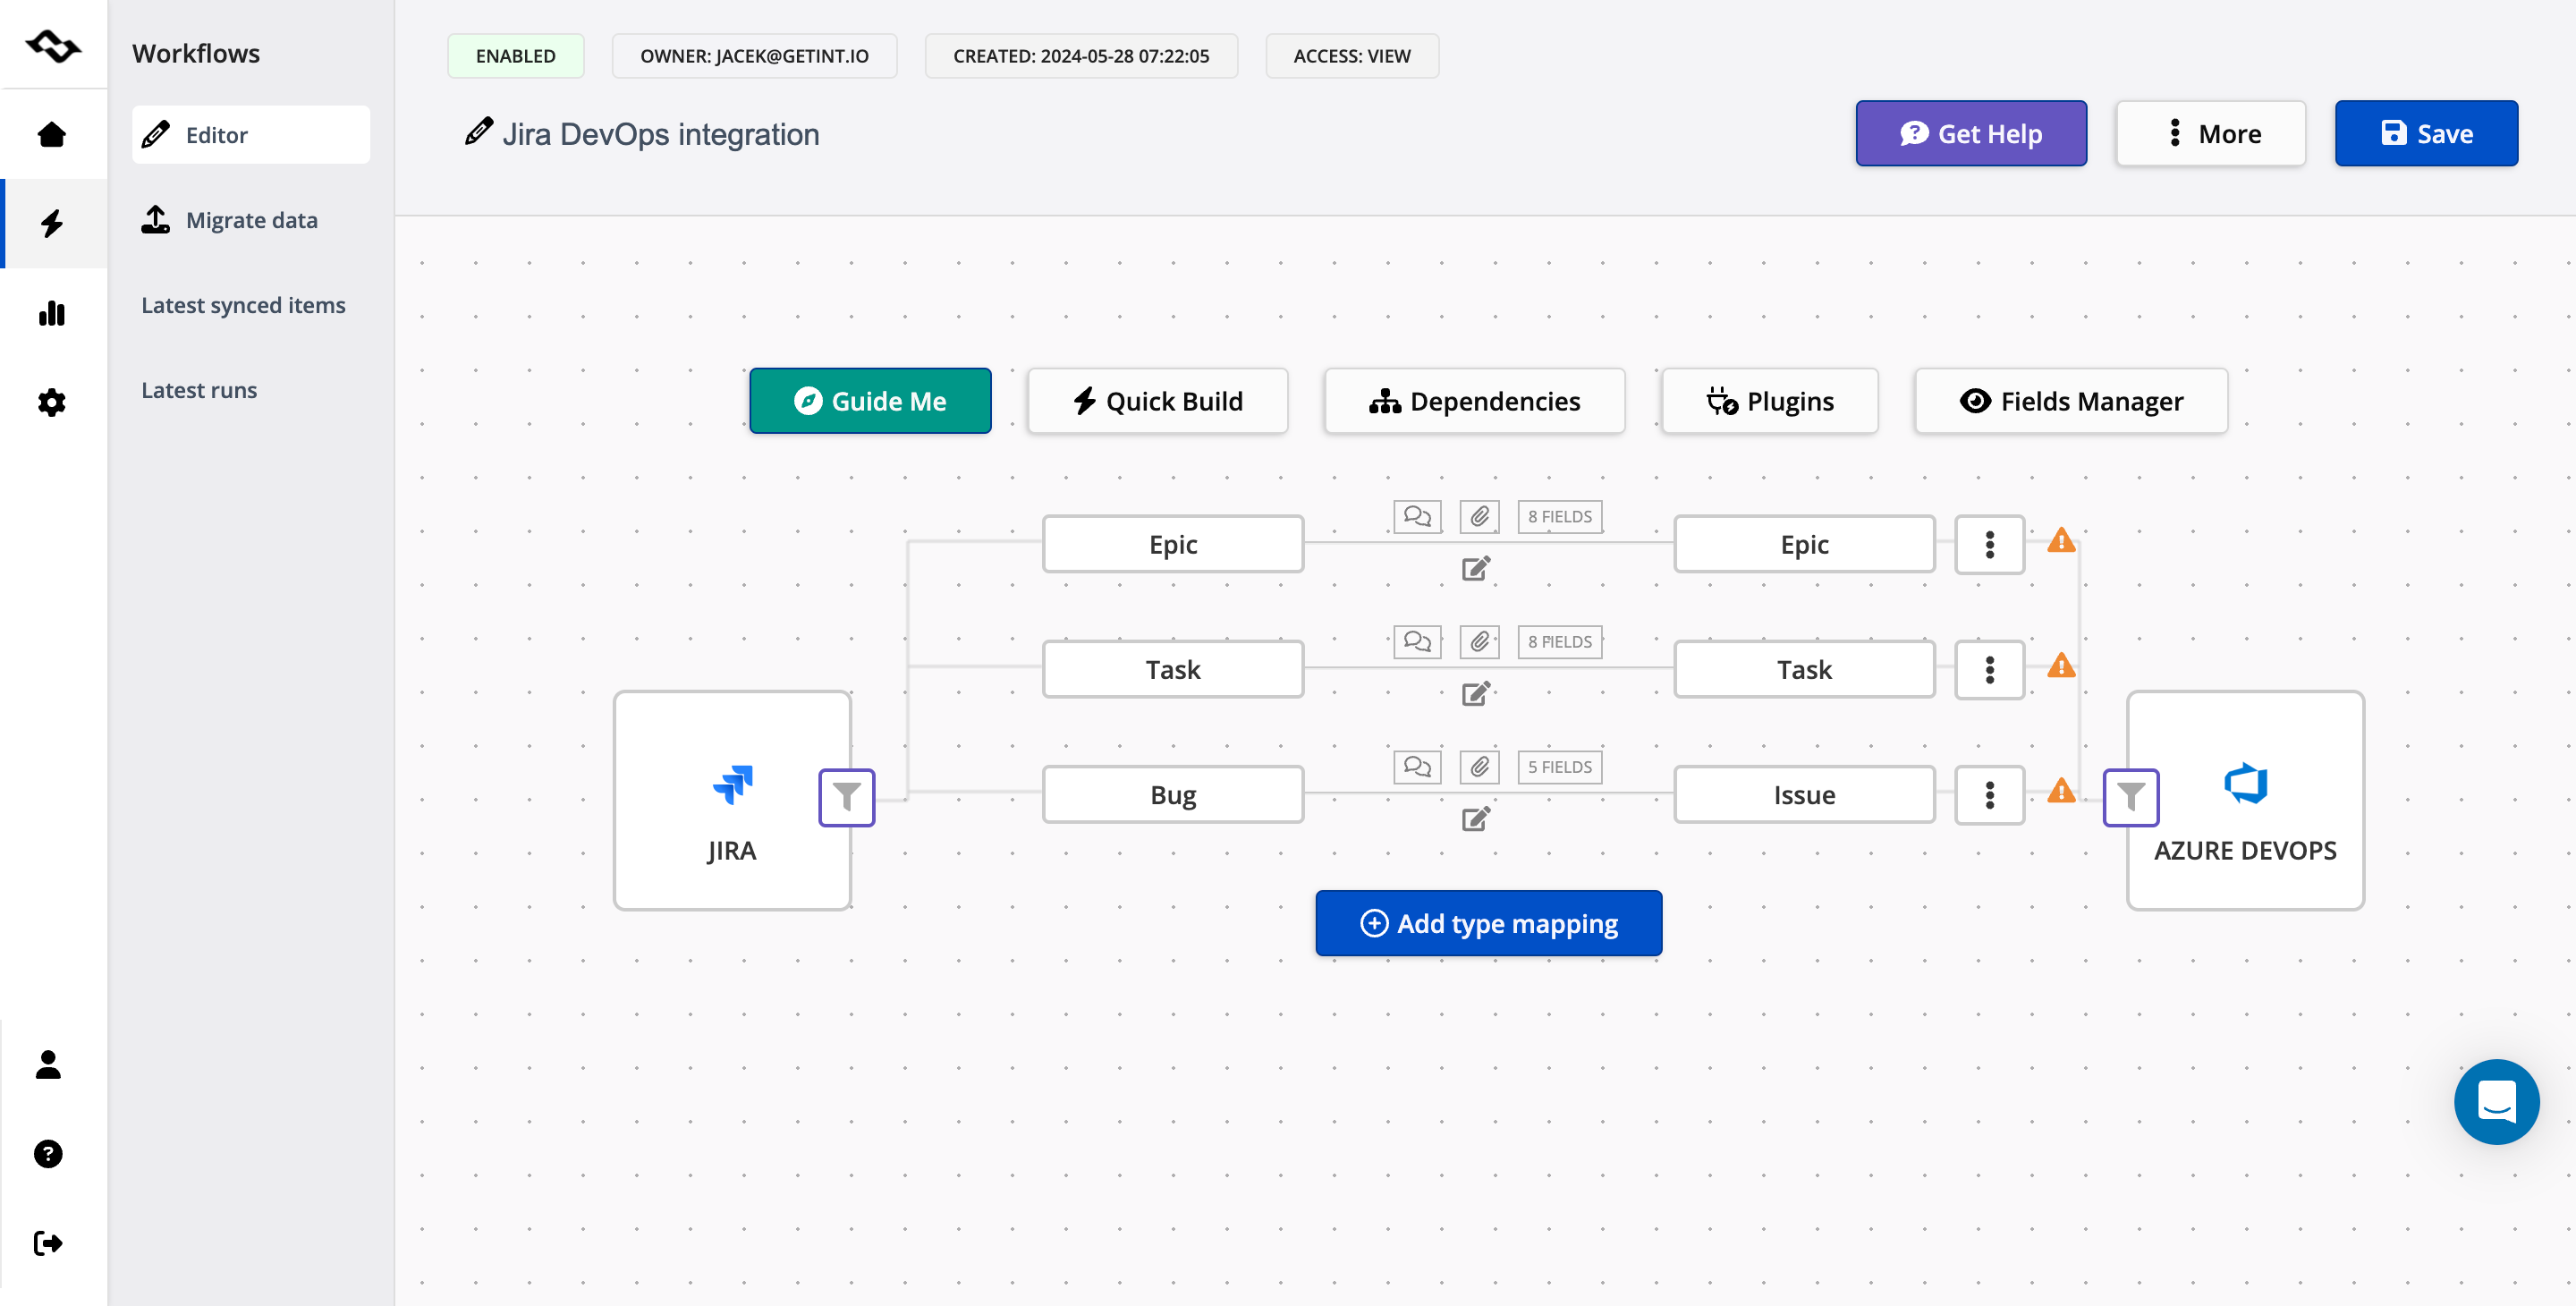Open the help question mark icon
Screen dimensions: 2576x1306
tap(48, 1154)
